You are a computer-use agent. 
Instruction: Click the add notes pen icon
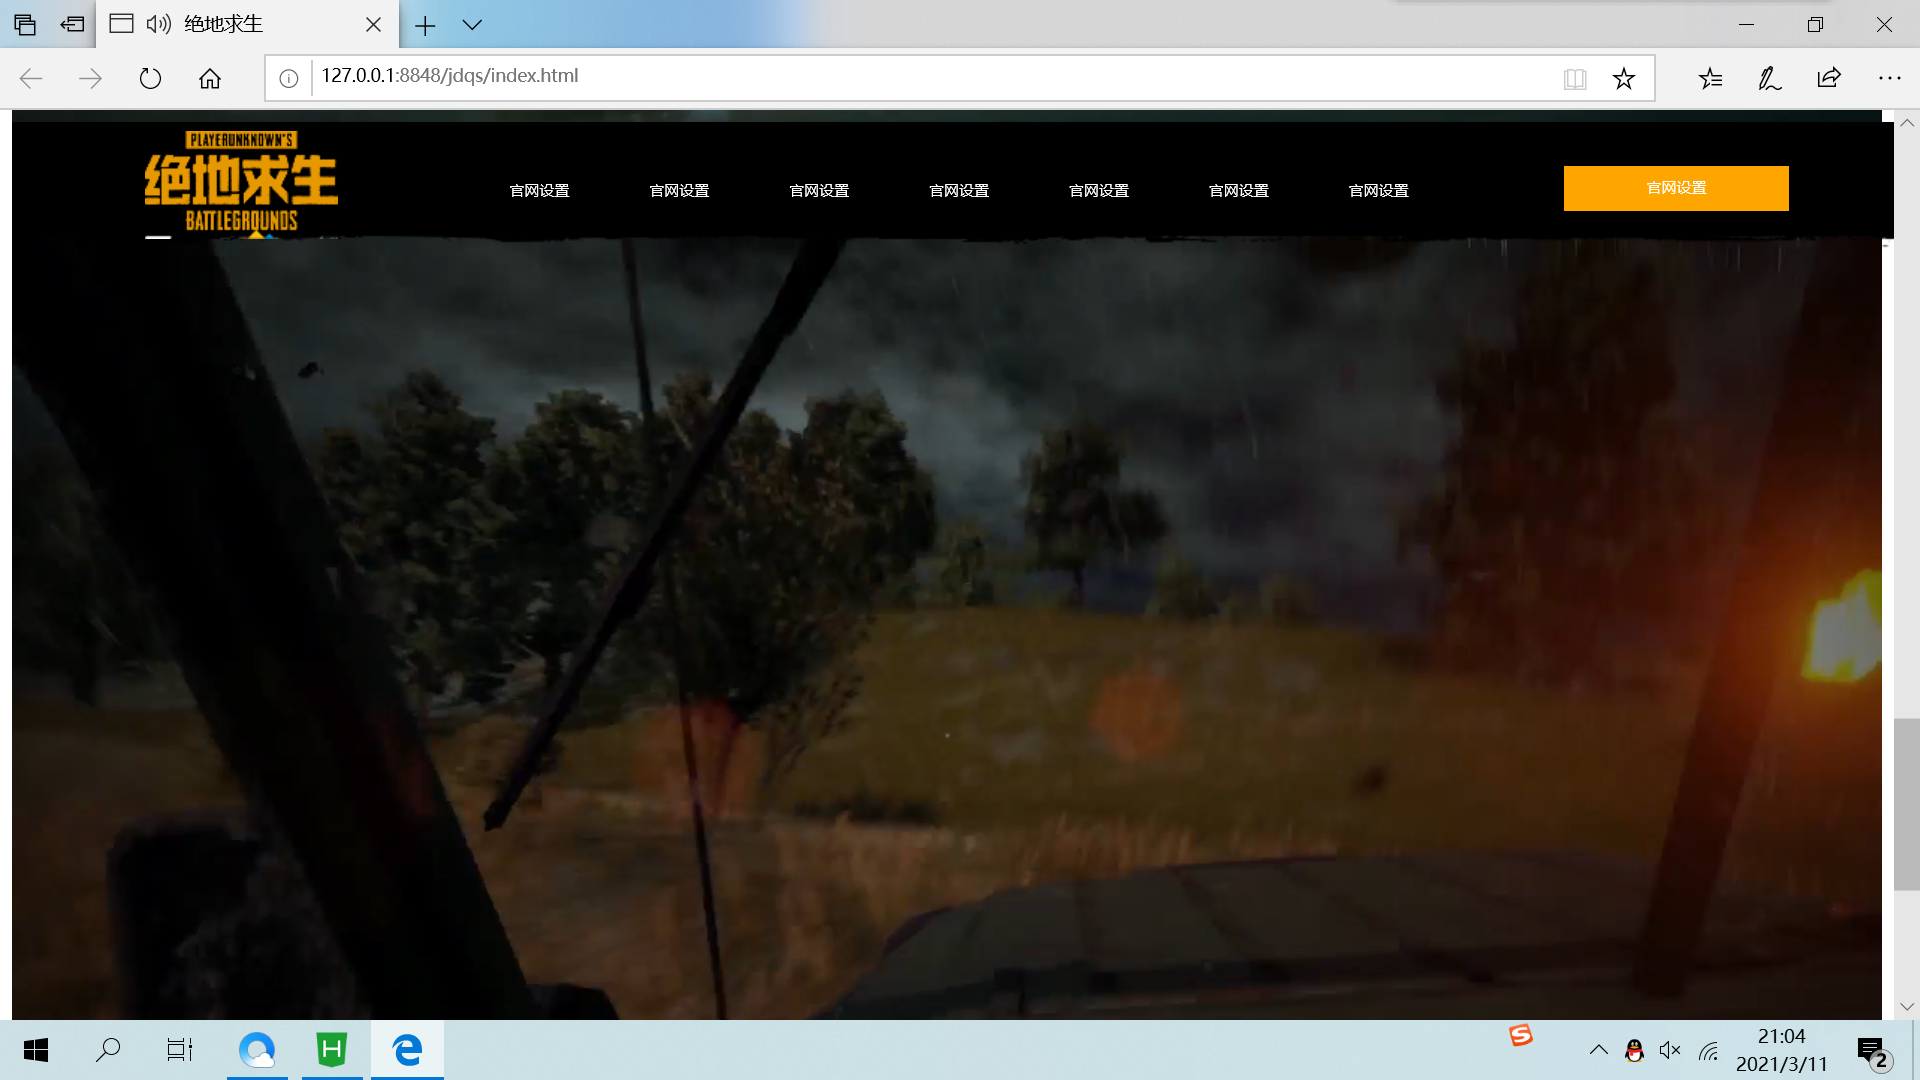tap(1769, 78)
